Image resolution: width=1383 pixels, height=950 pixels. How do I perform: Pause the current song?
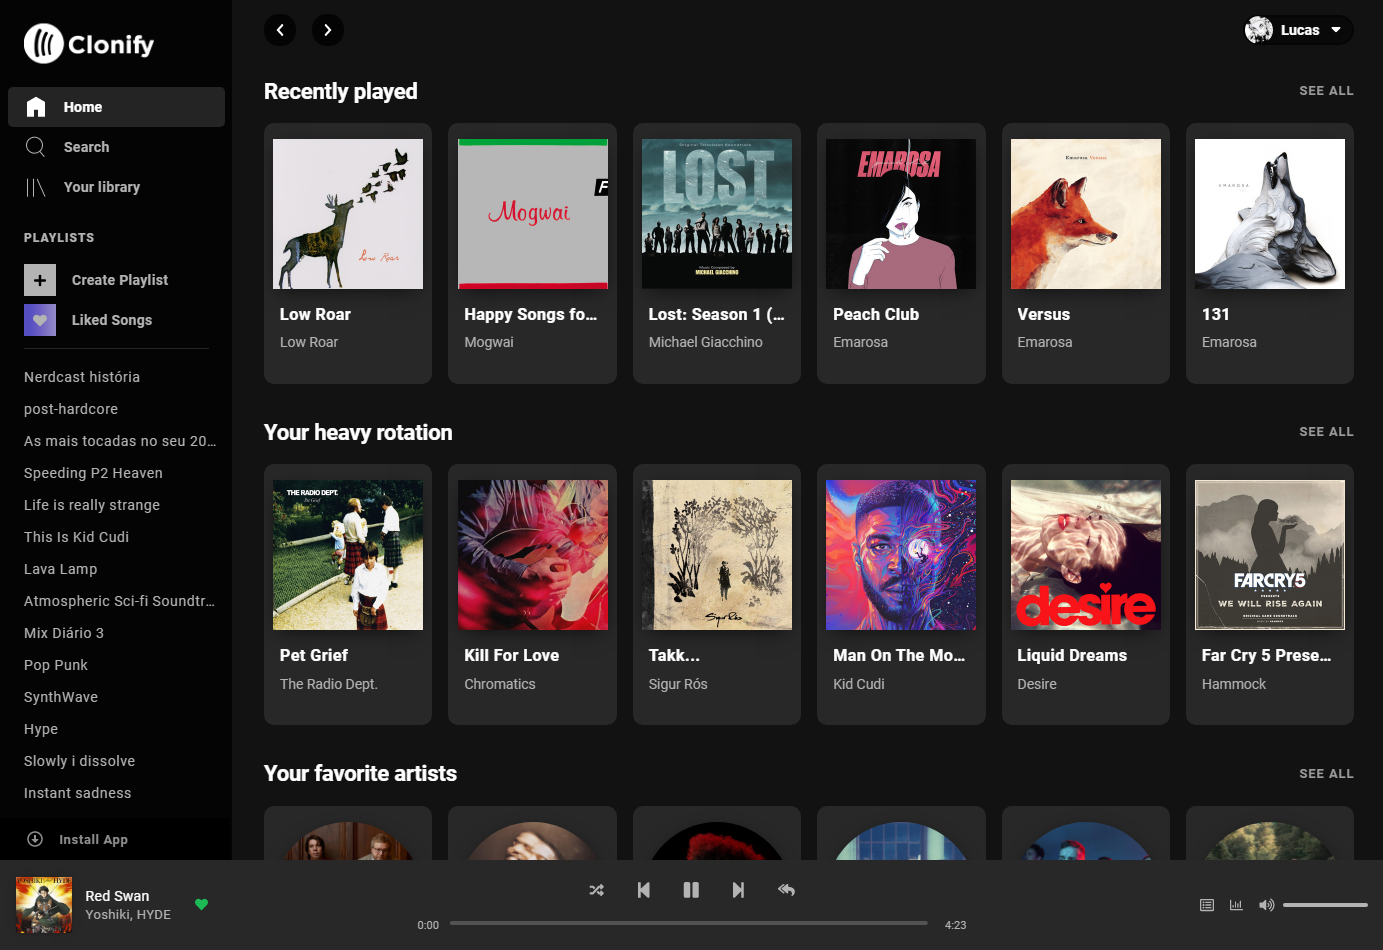point(691,890)
